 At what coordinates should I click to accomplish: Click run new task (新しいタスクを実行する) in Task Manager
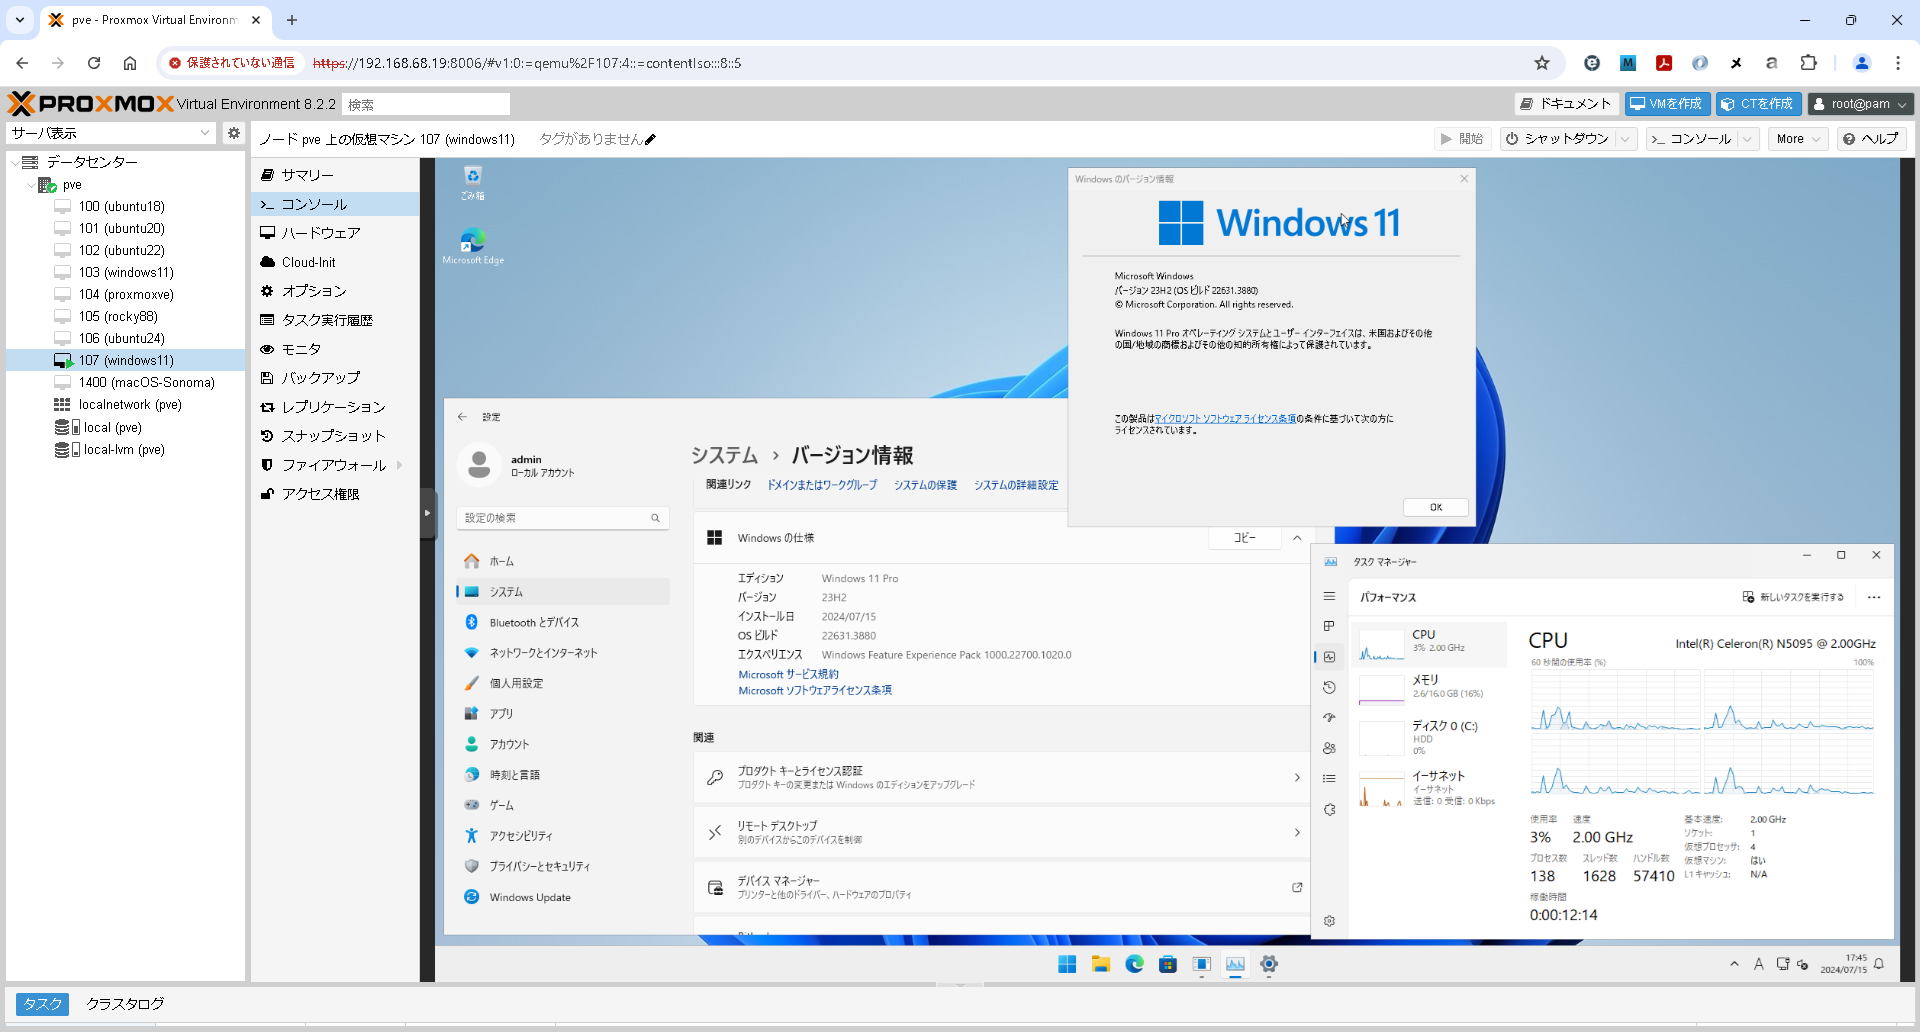click(x=1793, y=597)
